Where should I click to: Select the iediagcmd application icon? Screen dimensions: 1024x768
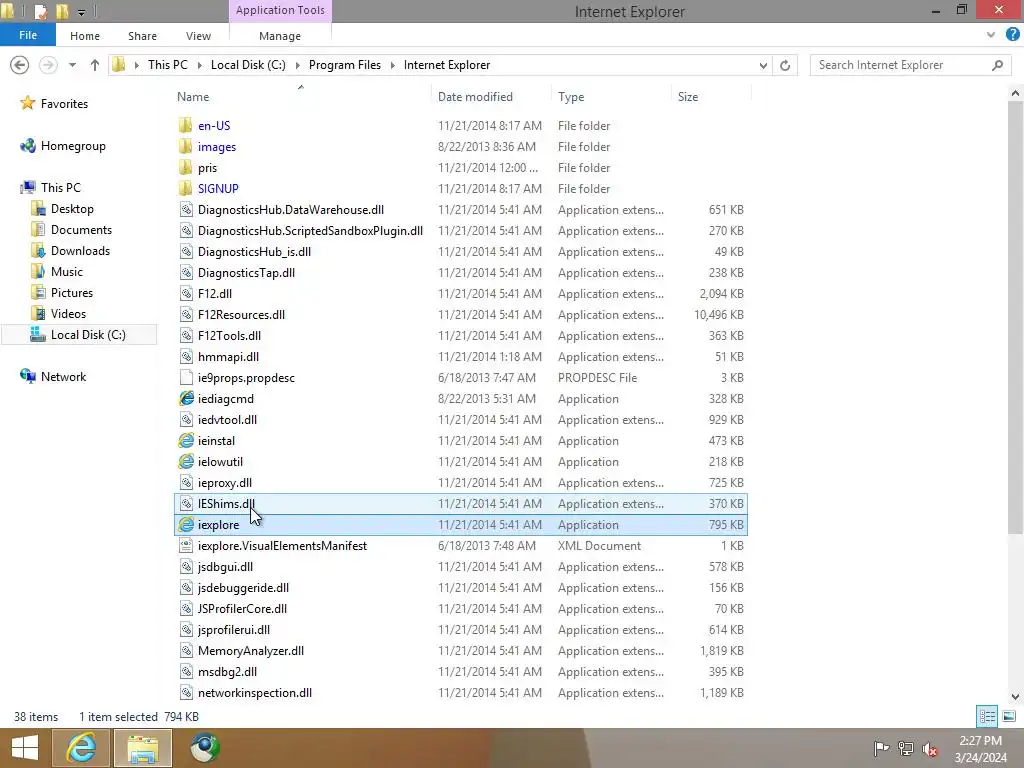coord(186,398)
